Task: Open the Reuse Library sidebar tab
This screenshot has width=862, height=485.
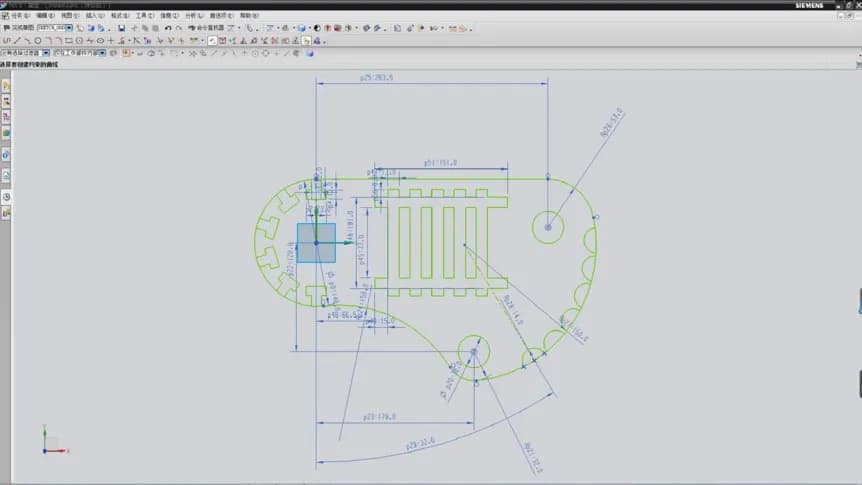Action: pos(6,133)
